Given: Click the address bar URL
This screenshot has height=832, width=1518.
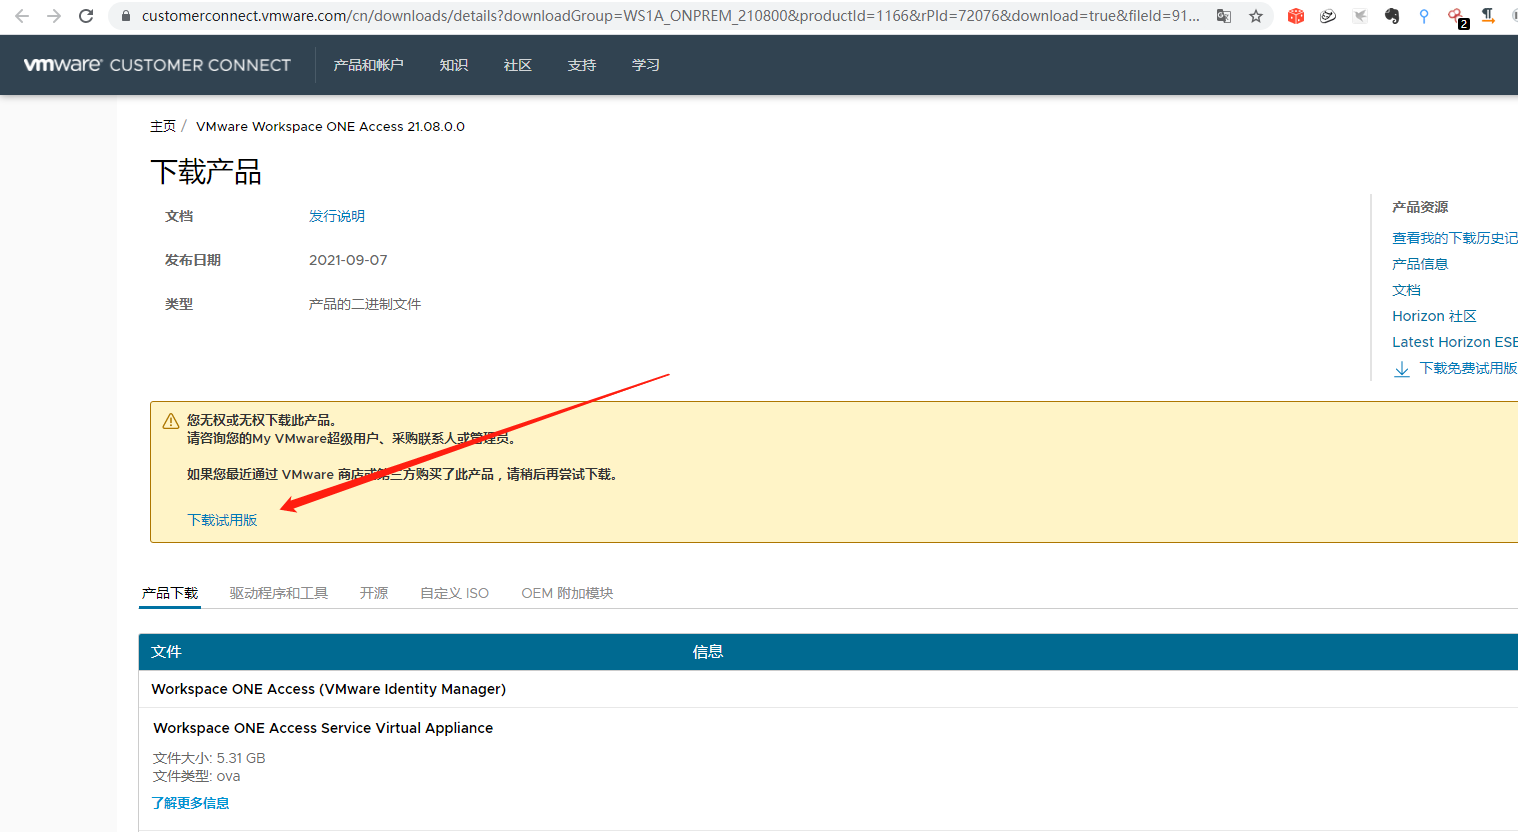Looking at the screenshot, I should point(670,16).
